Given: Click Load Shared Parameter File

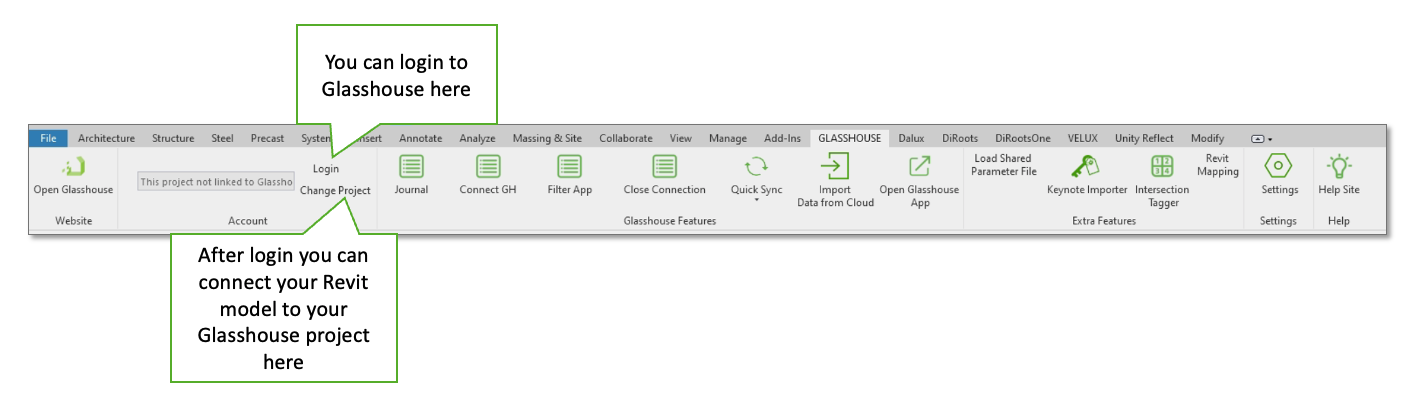Looking at the screenshot, I should pyautogui.click(x=1003, y=165).
